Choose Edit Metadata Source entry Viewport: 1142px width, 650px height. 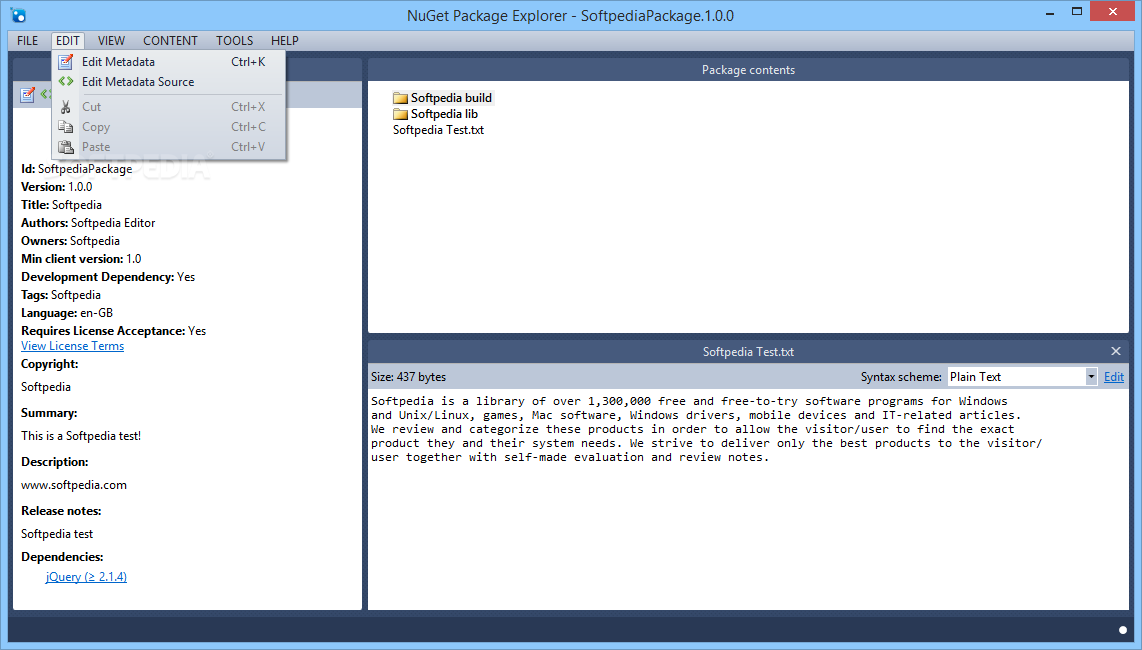pyautogui.click(x=169, y=82)
